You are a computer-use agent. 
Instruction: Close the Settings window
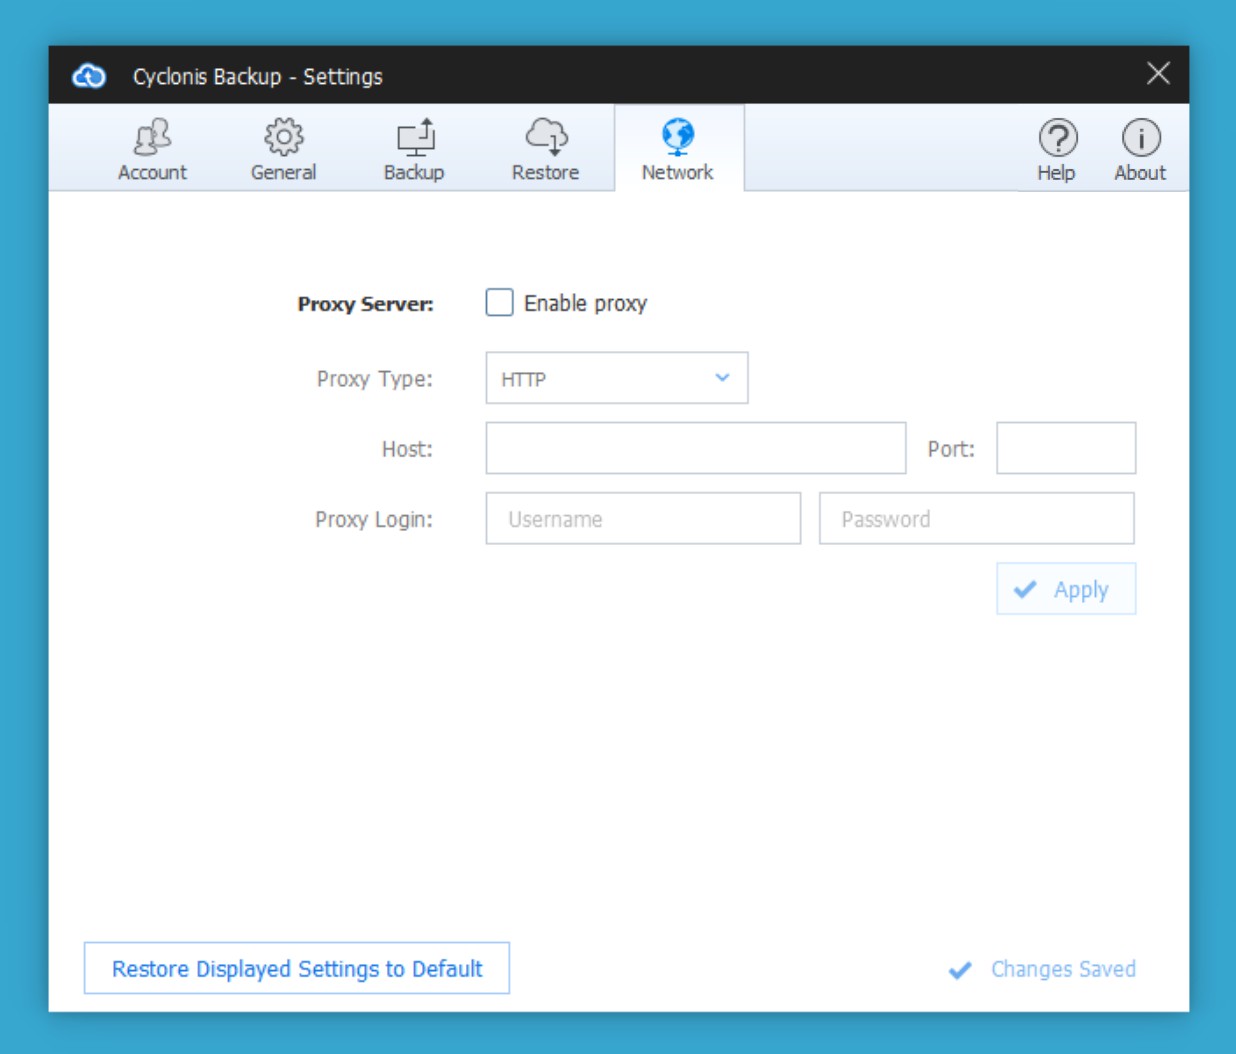click(1158, 74)
